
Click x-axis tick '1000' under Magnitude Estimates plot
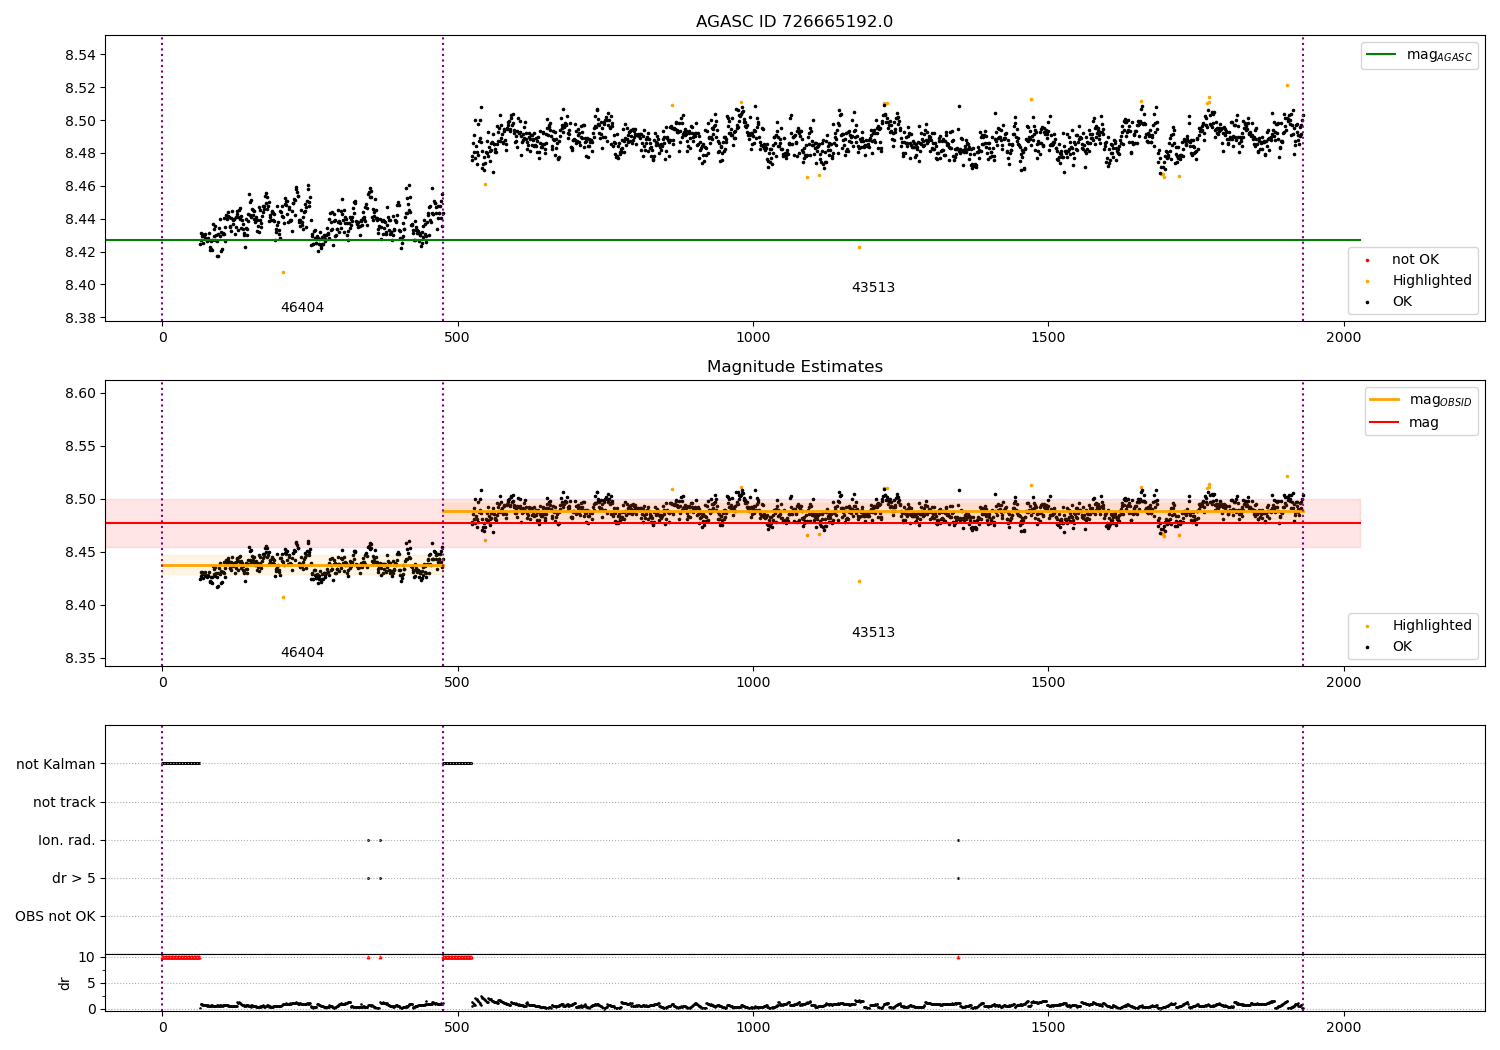753,682
